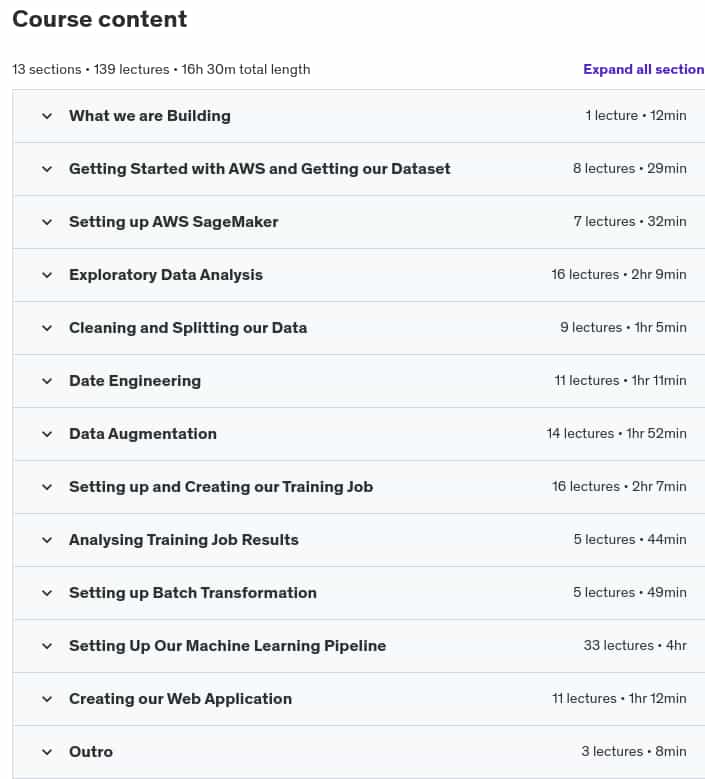Viewport: 705px width, 779px height.
Task: Click 'Expand all sections' link
Action: click(644, 69)
